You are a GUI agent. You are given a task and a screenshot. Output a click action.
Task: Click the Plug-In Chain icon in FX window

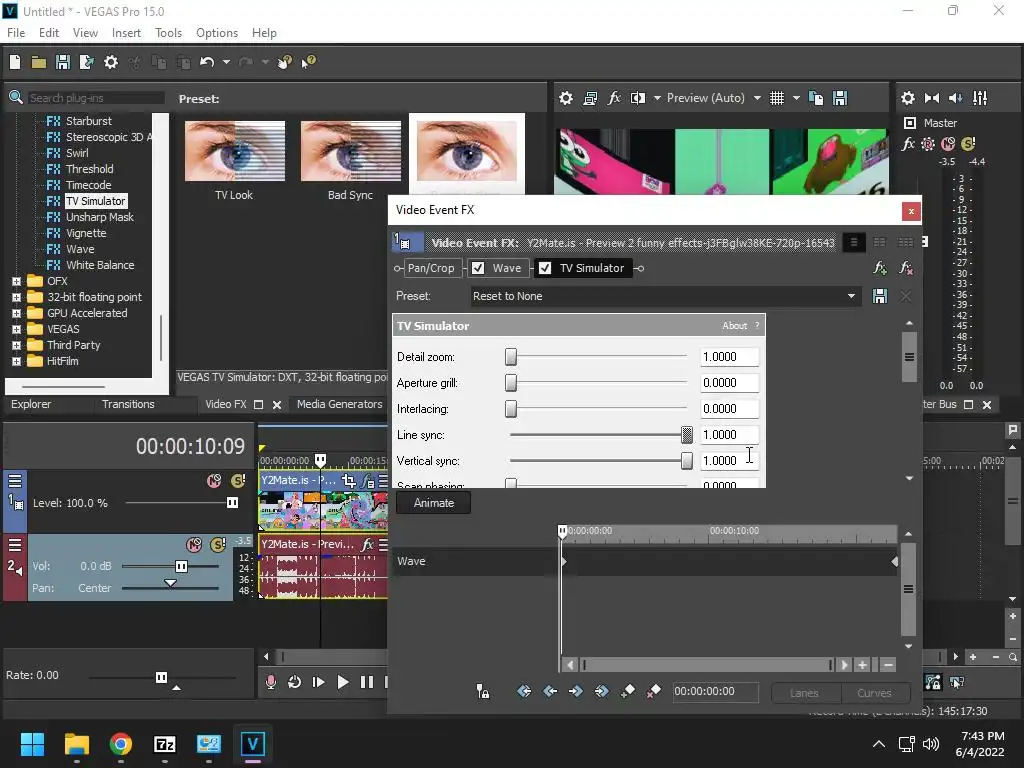pos(880,268)
